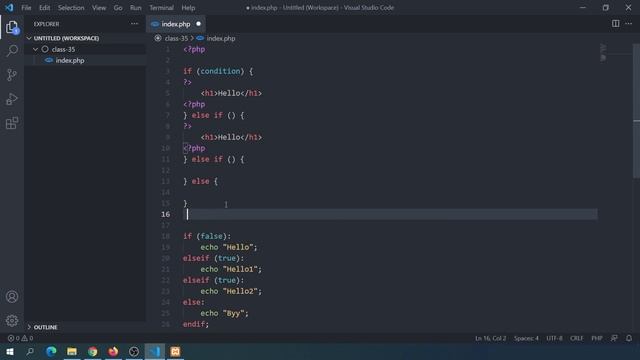Click index.php in the breadcrumb

tap(221, 38)
